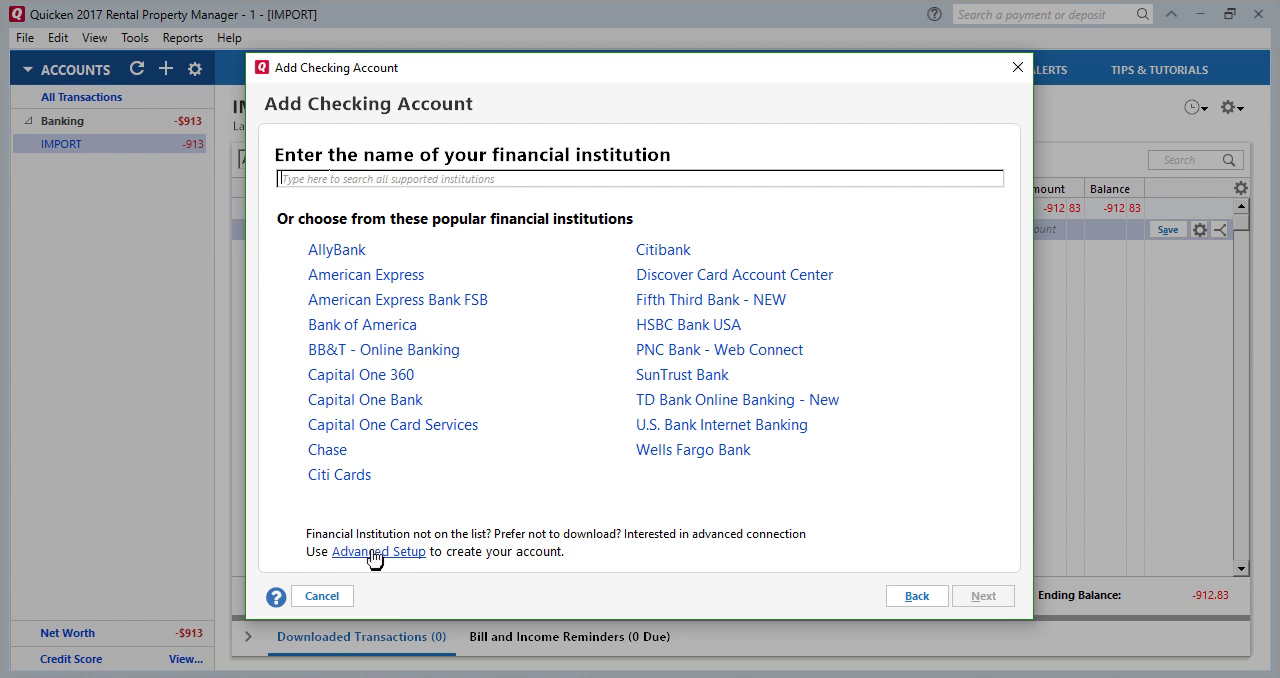Open the help icon in the title bar
This screenshot has height=678, width=1280.
tap(934, 14)
